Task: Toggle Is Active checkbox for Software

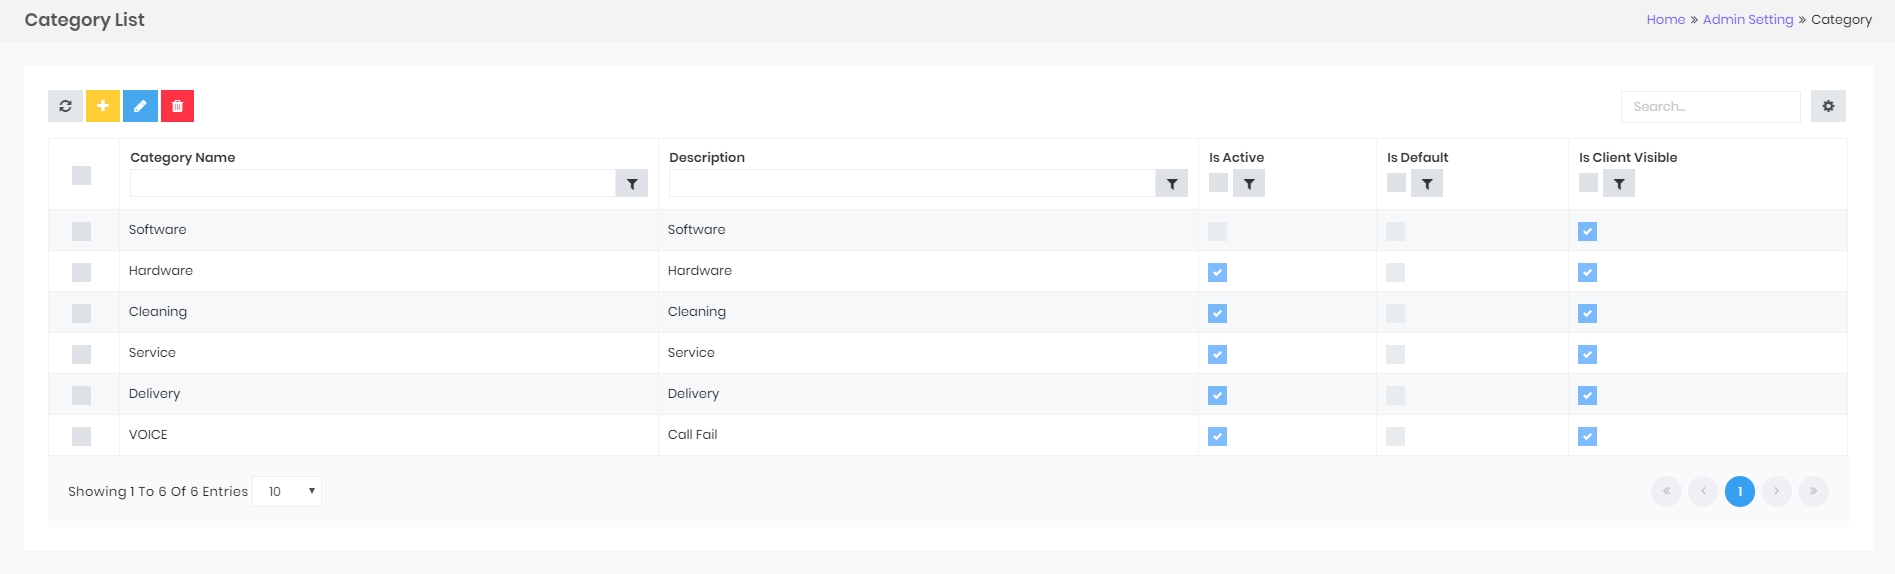Action: coord(1217,231)
